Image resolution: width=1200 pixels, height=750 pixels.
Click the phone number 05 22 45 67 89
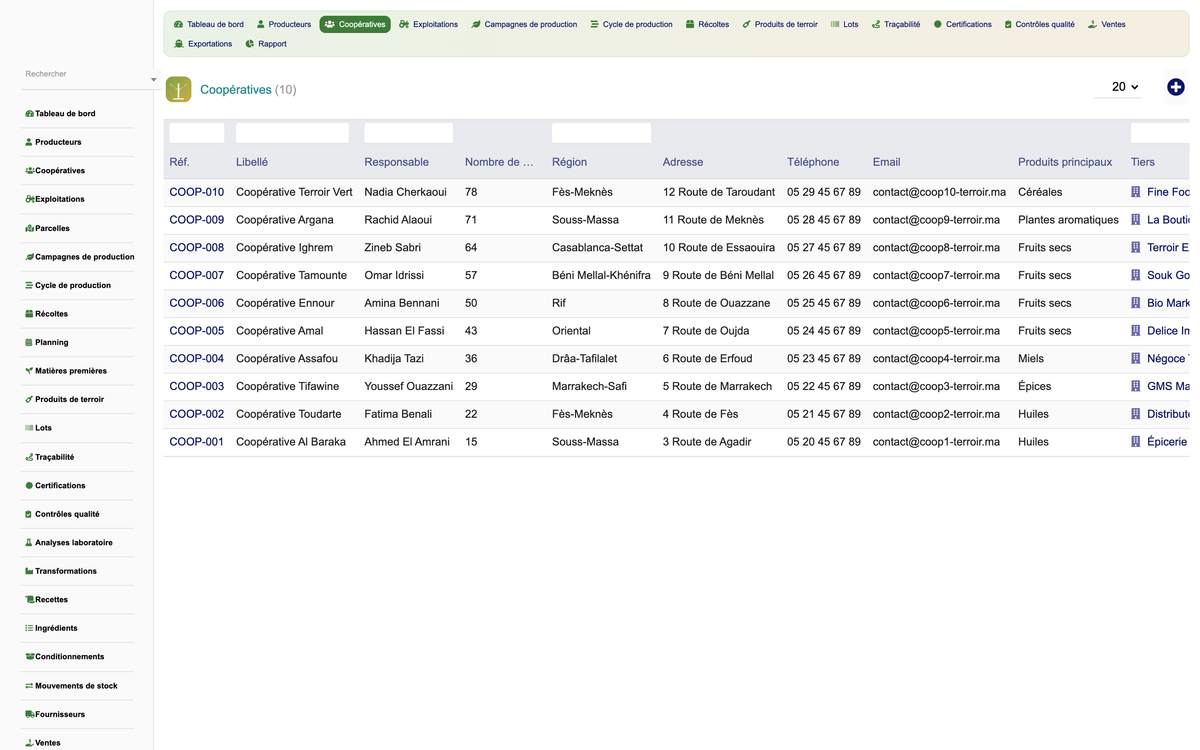824,386
